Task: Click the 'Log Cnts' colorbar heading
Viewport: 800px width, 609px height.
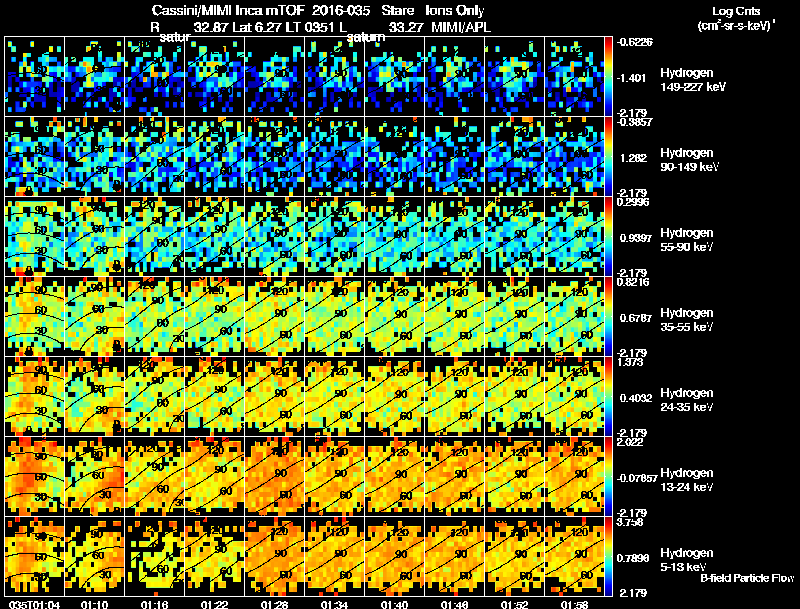Action: pyautogui.click(x=736, y=11)
